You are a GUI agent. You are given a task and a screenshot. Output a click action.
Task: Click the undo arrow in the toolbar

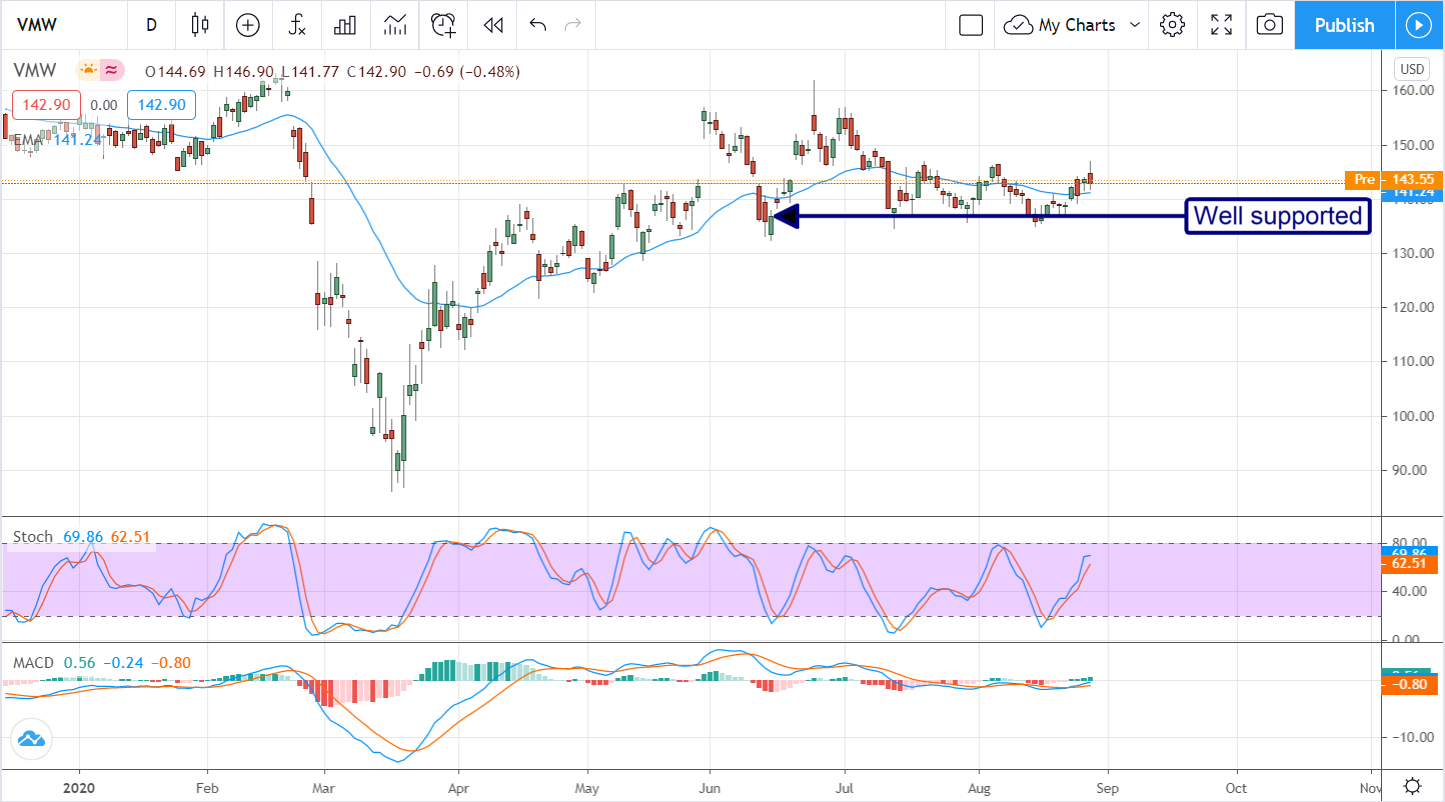pyautogui.click(x=538, y=25)
